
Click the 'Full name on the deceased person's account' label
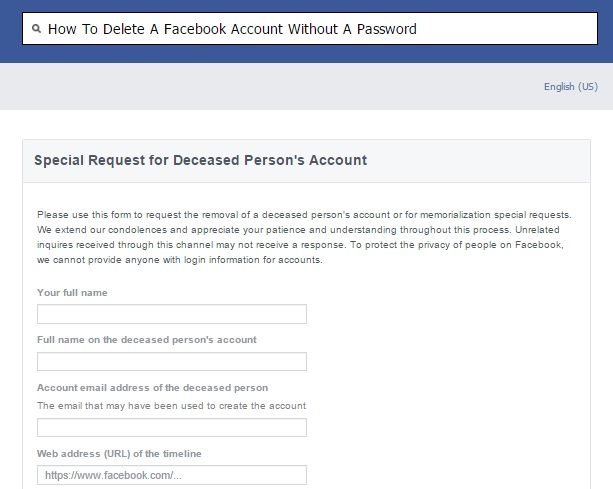click(147, 340)
